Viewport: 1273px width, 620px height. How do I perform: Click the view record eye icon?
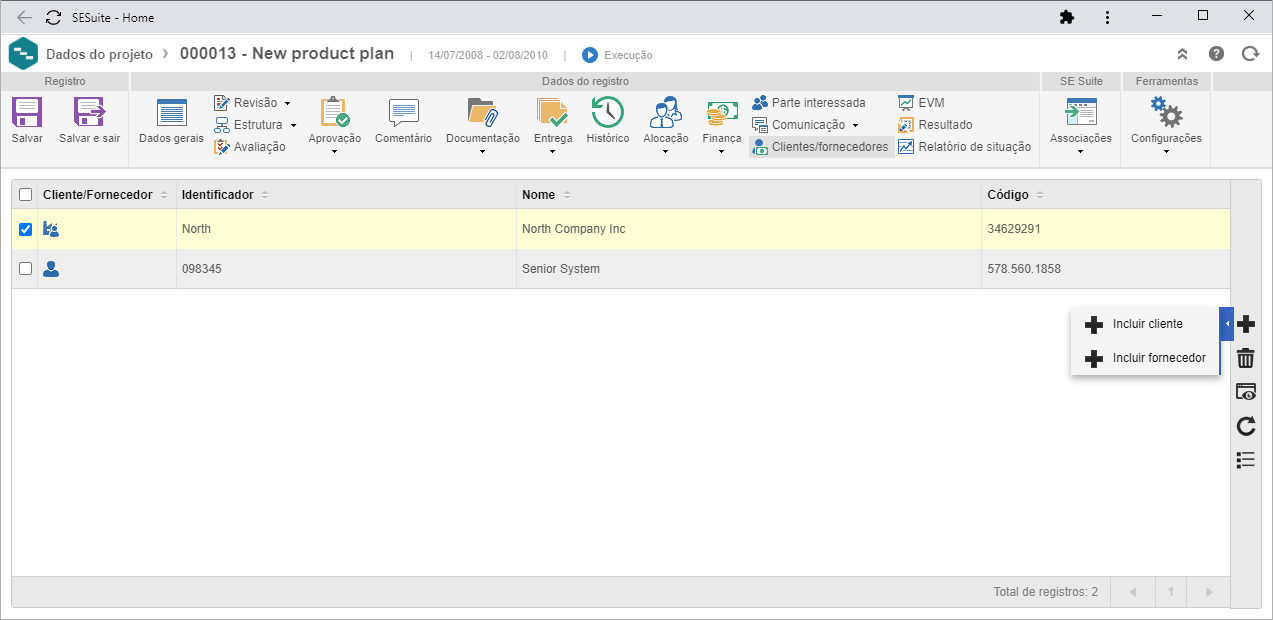pos(1246,392)
